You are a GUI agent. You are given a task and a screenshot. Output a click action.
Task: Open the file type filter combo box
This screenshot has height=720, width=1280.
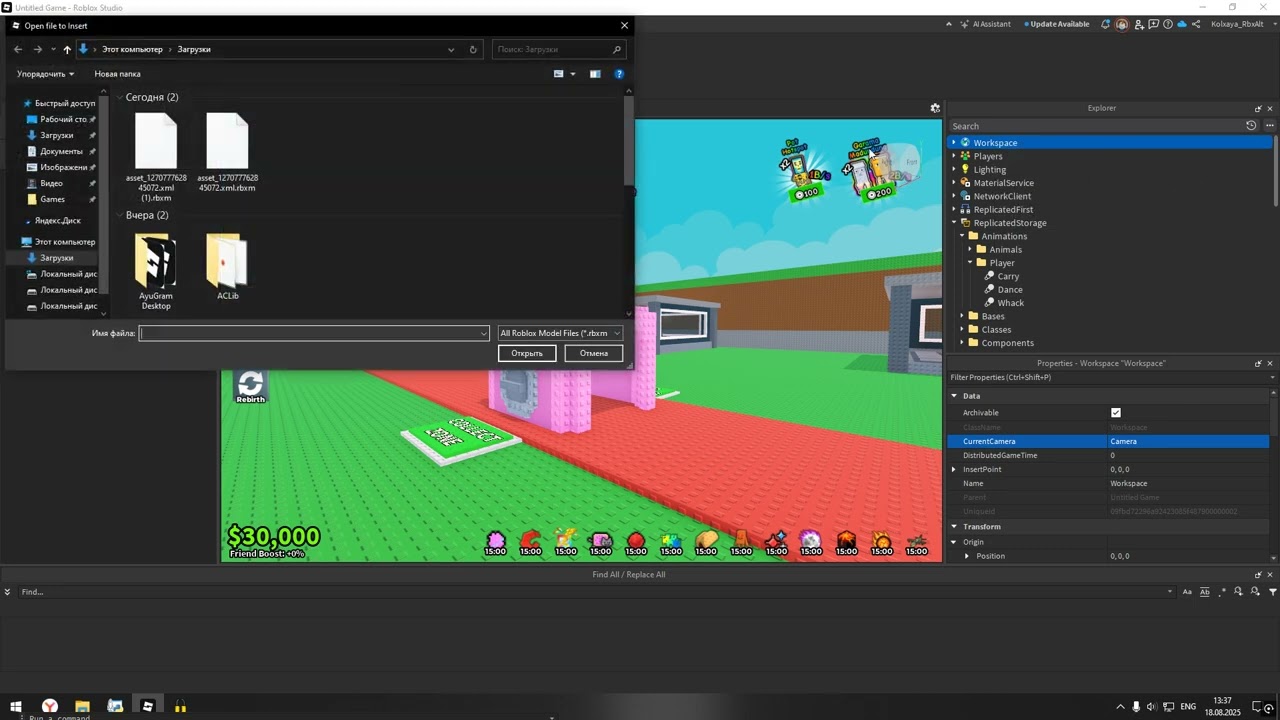(560, 333)
